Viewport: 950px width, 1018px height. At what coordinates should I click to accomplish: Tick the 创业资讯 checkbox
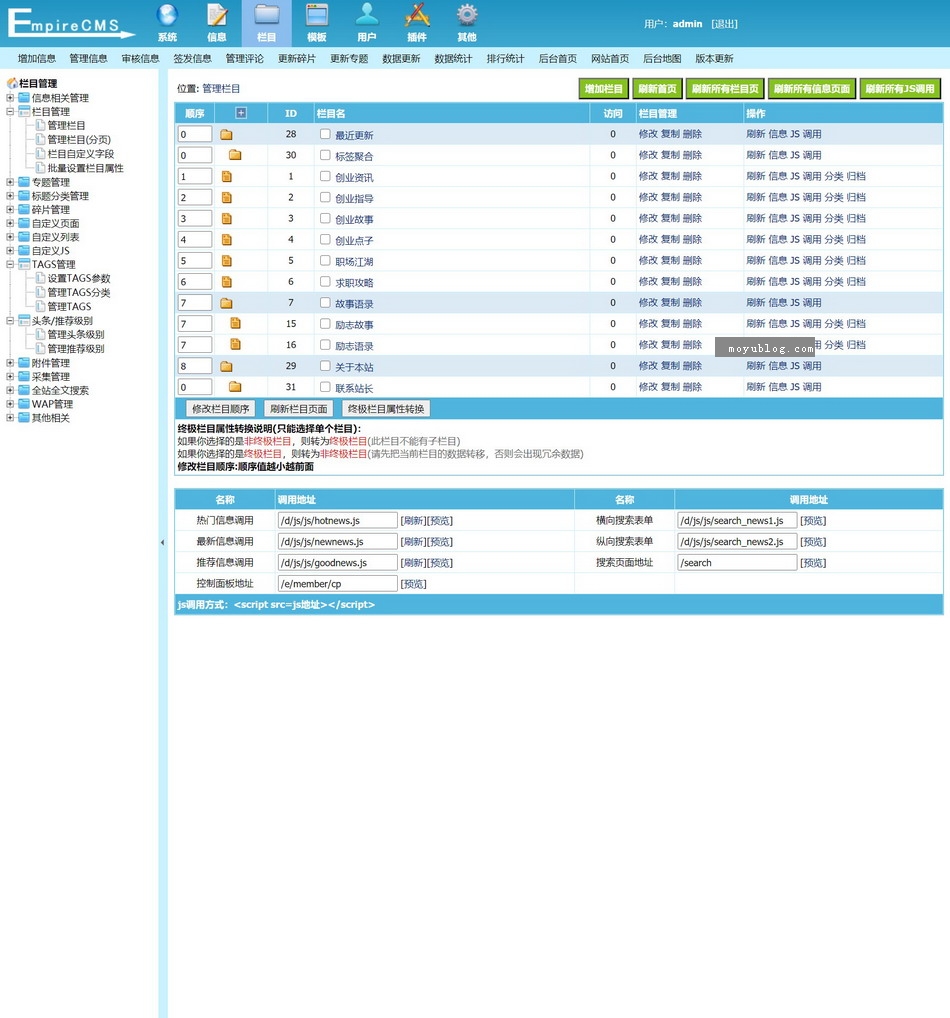click(325, 176)
